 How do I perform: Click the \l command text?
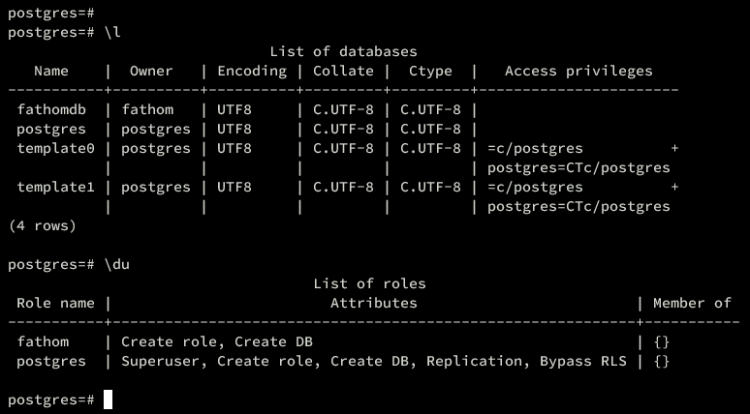coord(112,33)
